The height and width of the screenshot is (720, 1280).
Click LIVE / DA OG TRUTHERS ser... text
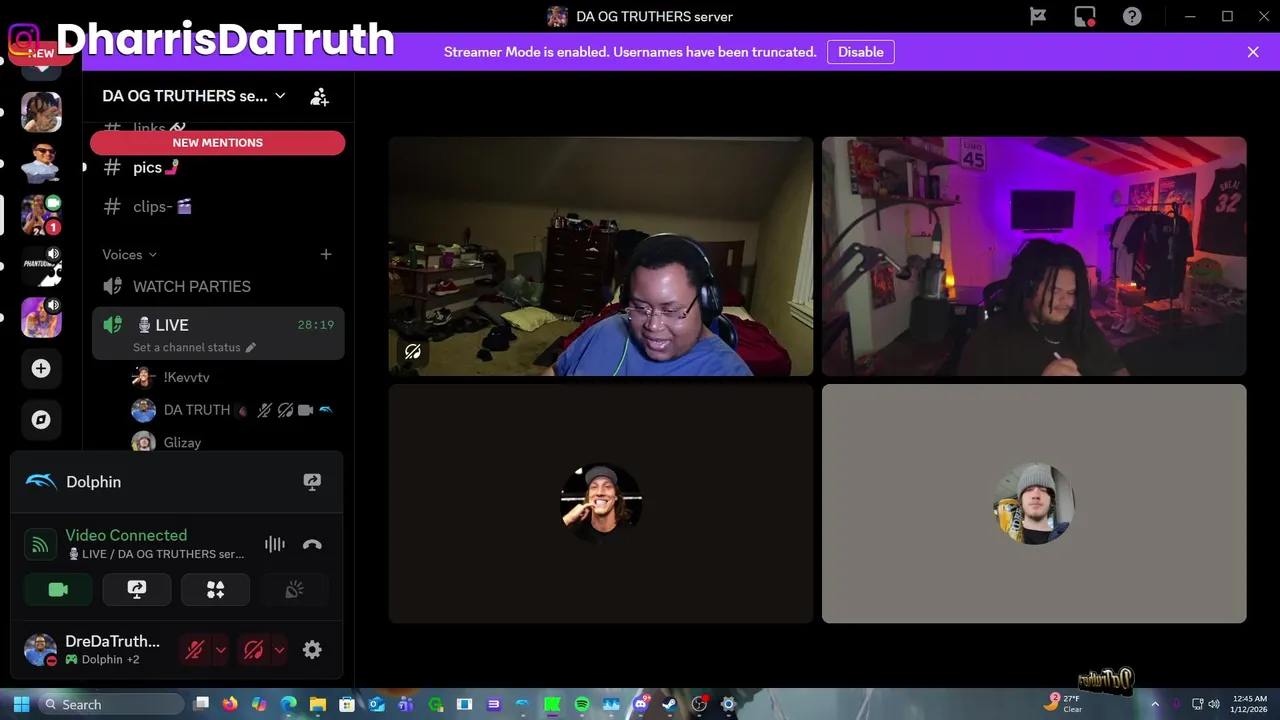155,554
